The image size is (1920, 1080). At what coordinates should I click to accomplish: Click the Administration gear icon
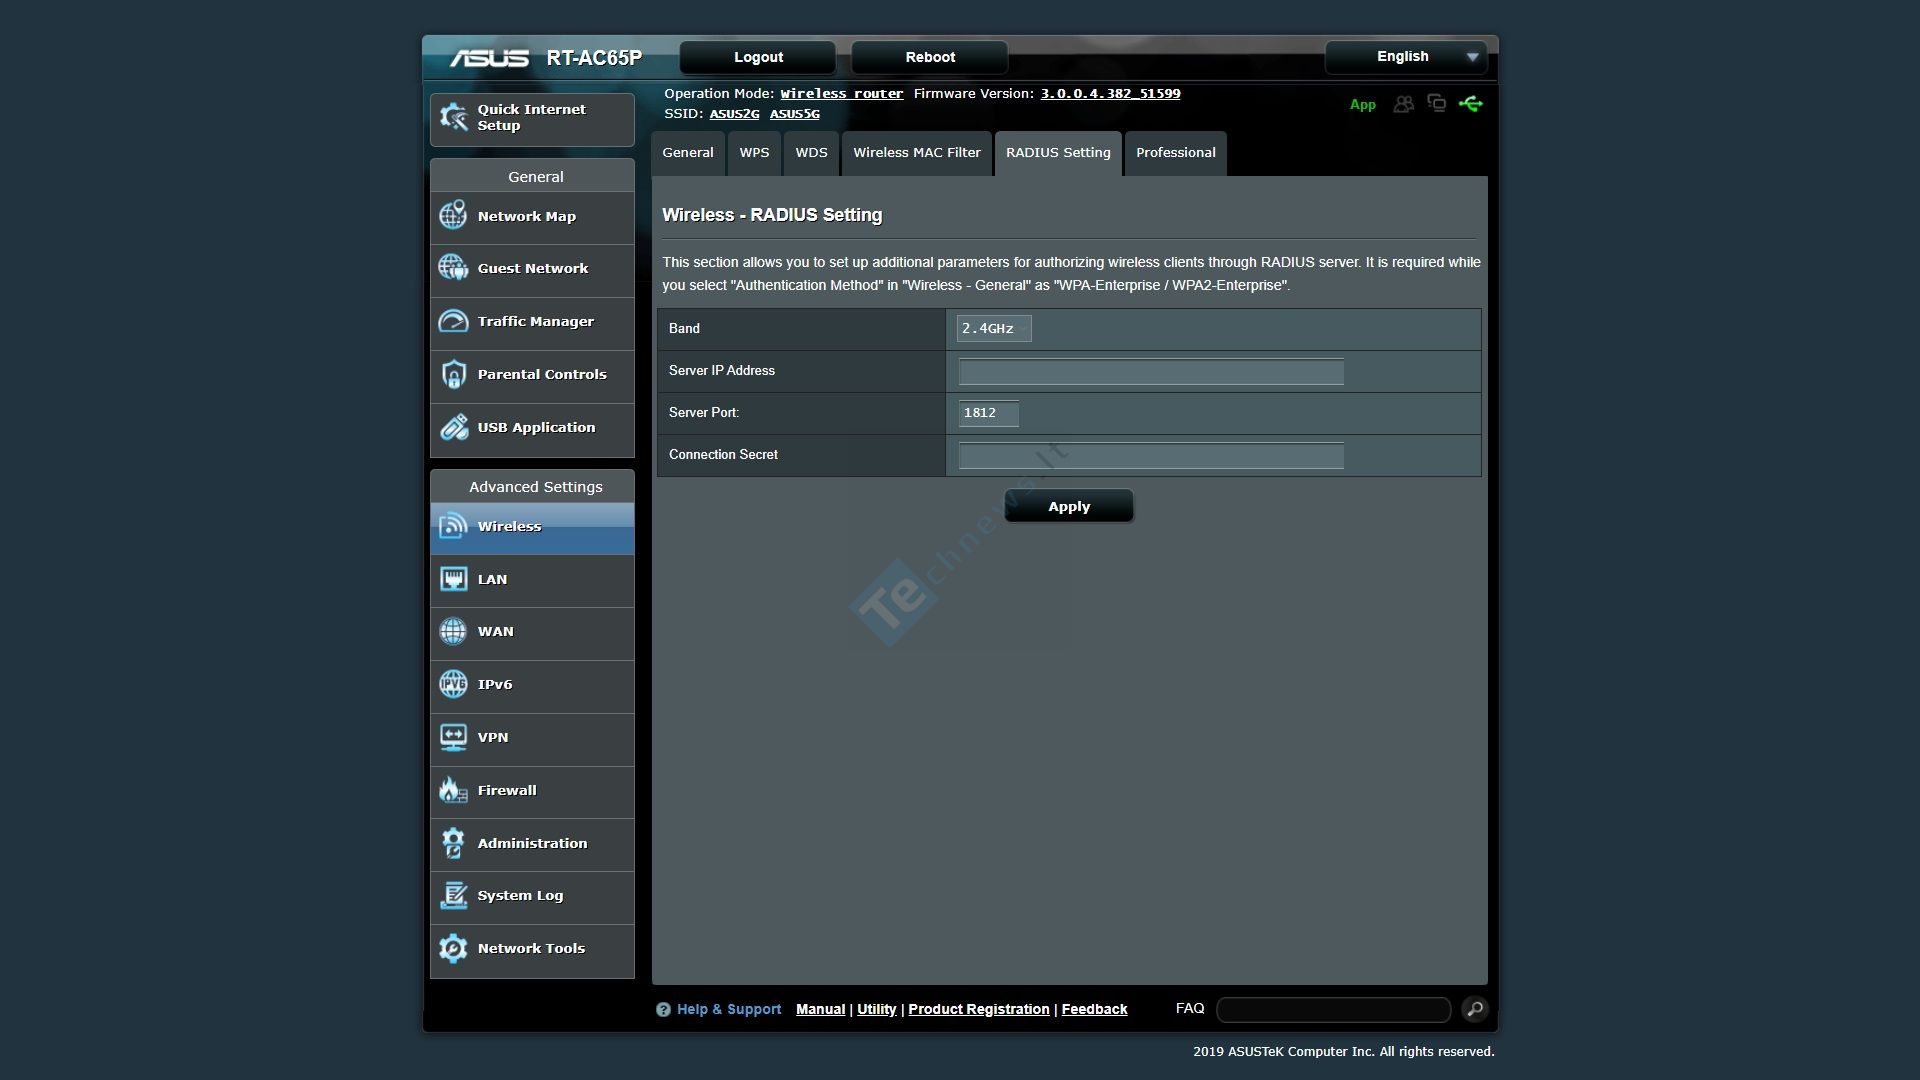[x=453, y=843]
